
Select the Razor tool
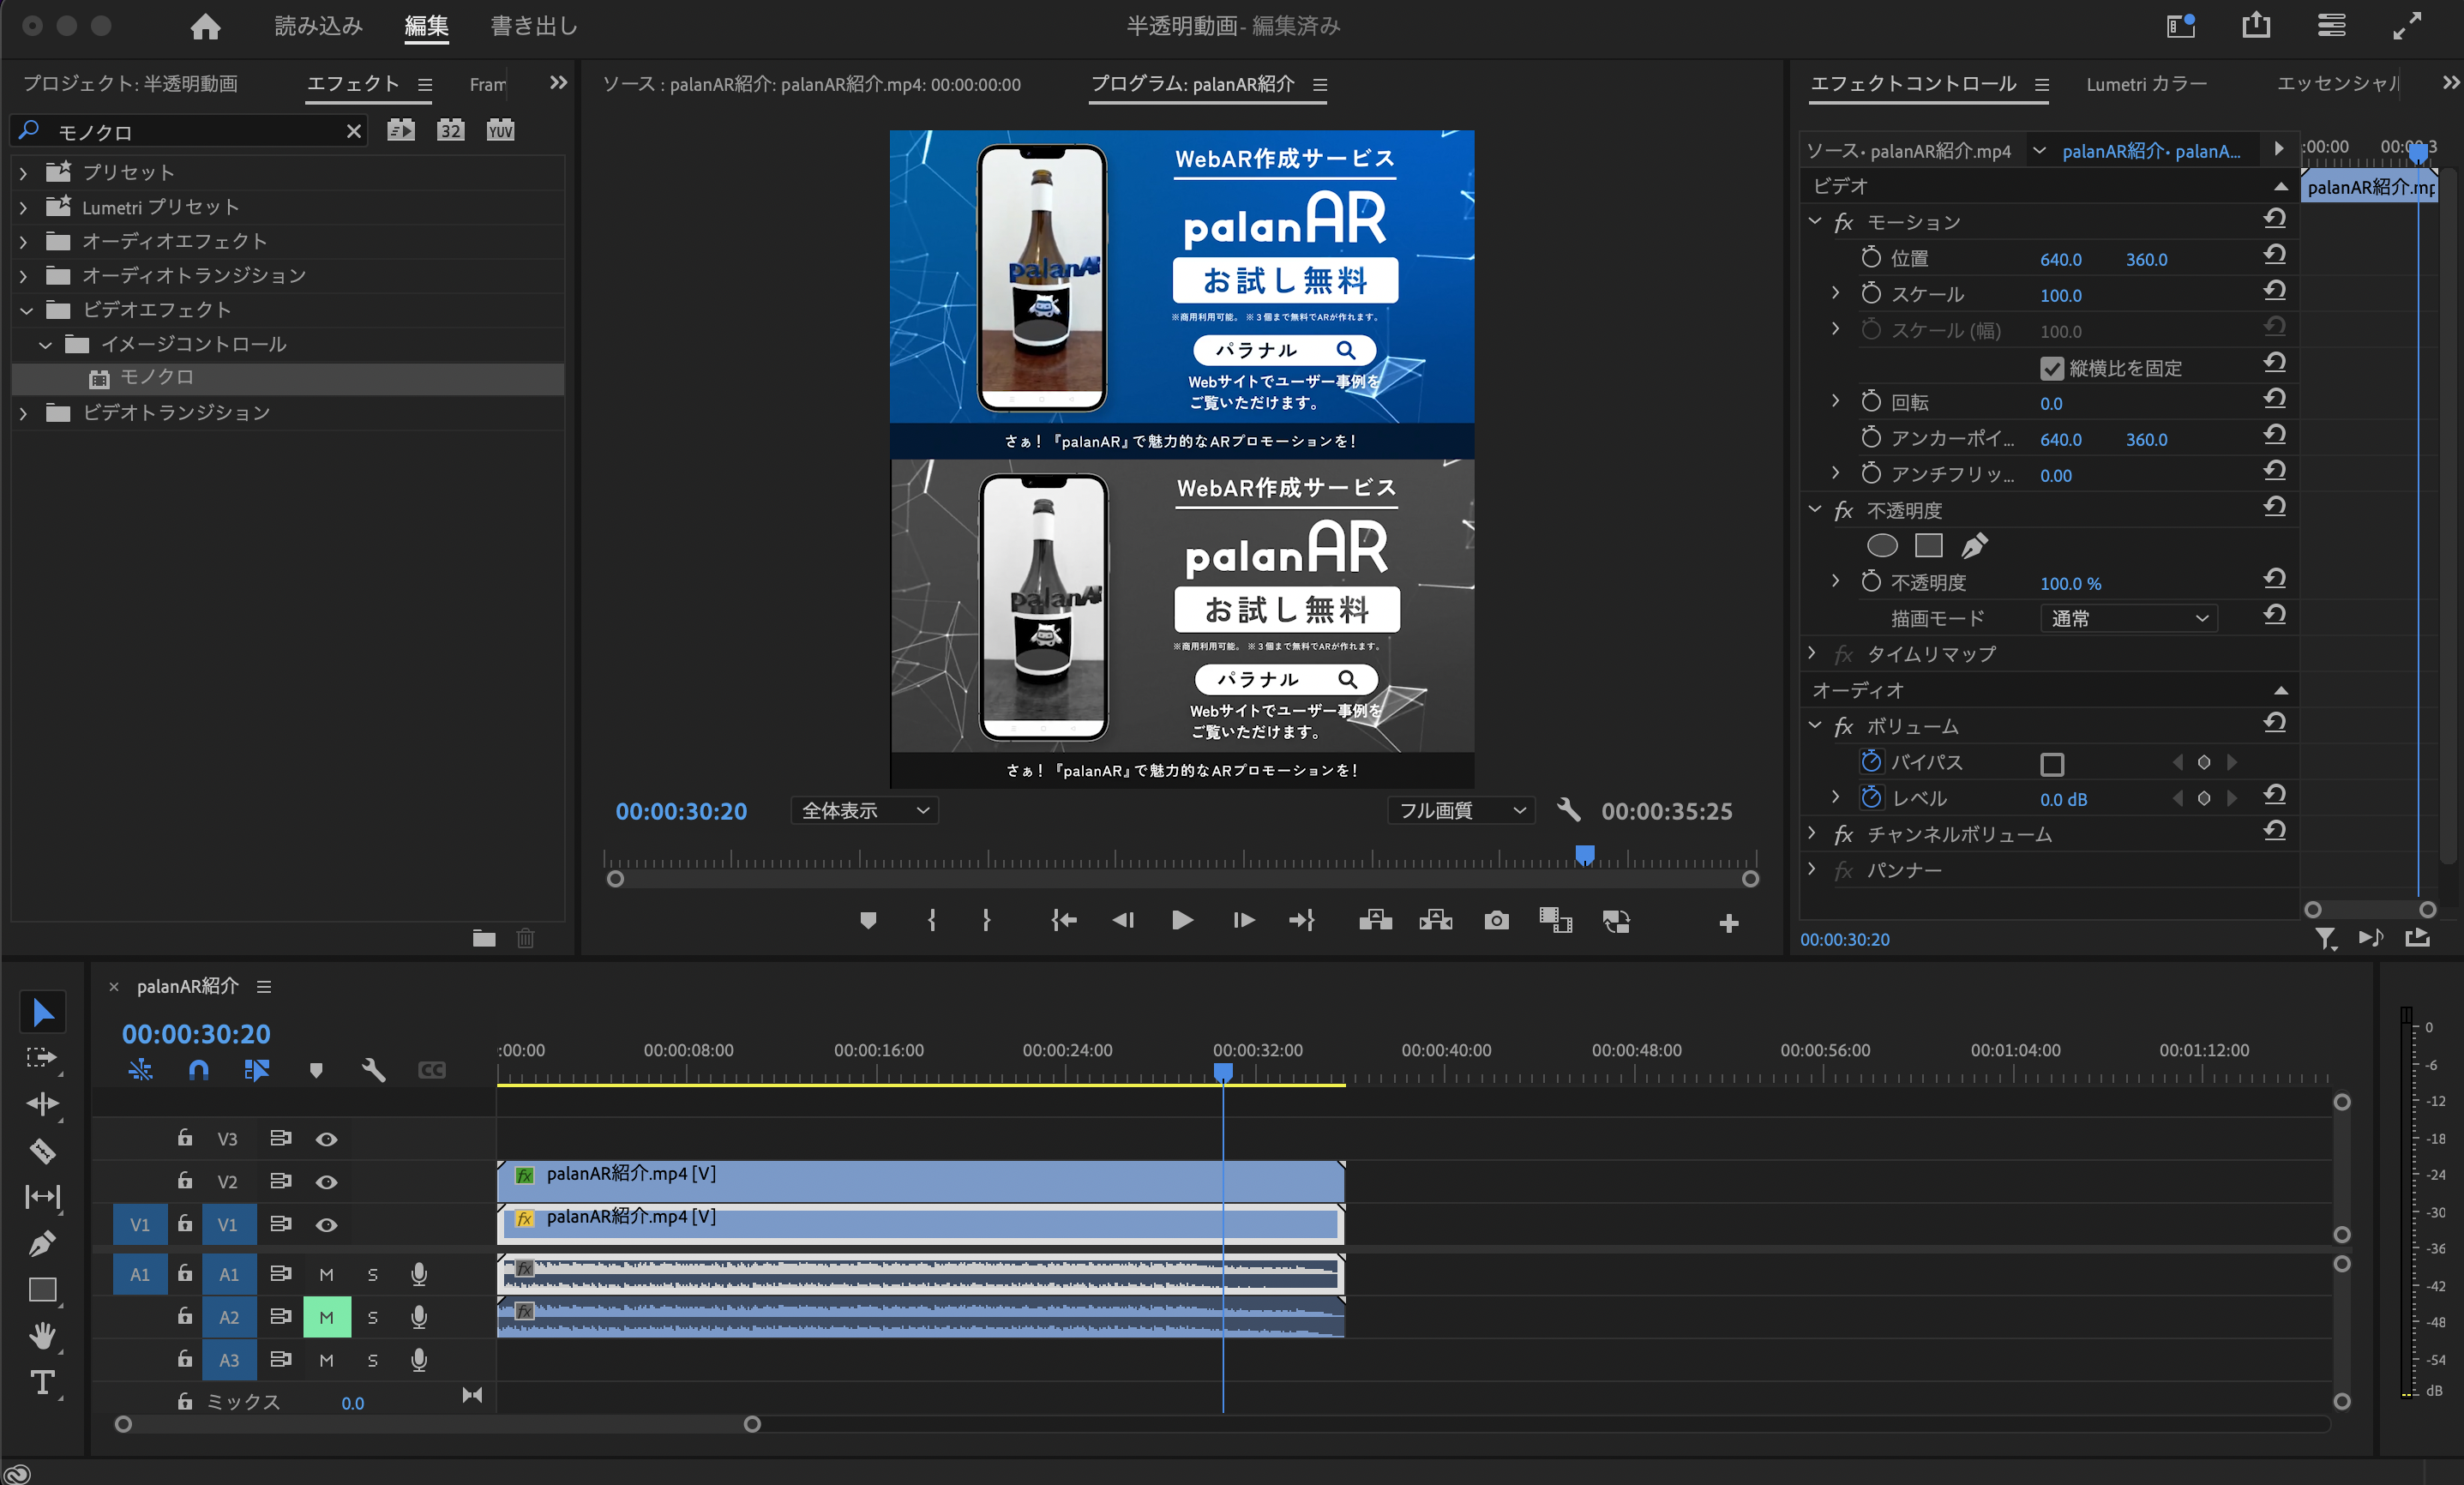point(42,1151)
